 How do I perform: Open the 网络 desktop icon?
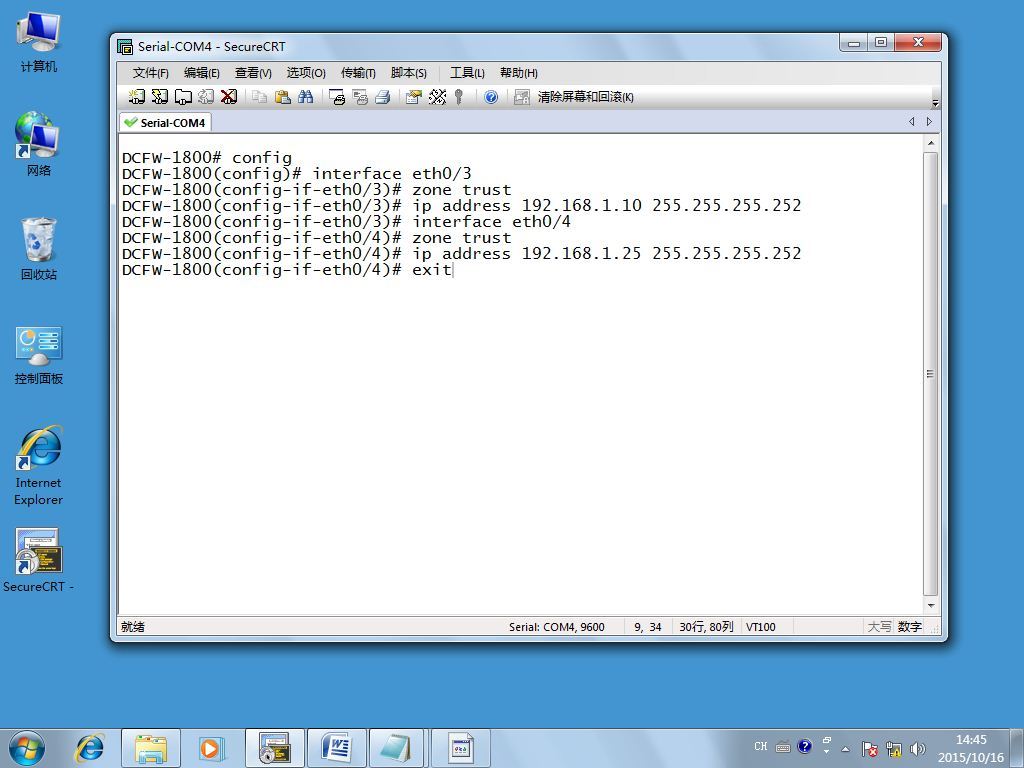39,144
